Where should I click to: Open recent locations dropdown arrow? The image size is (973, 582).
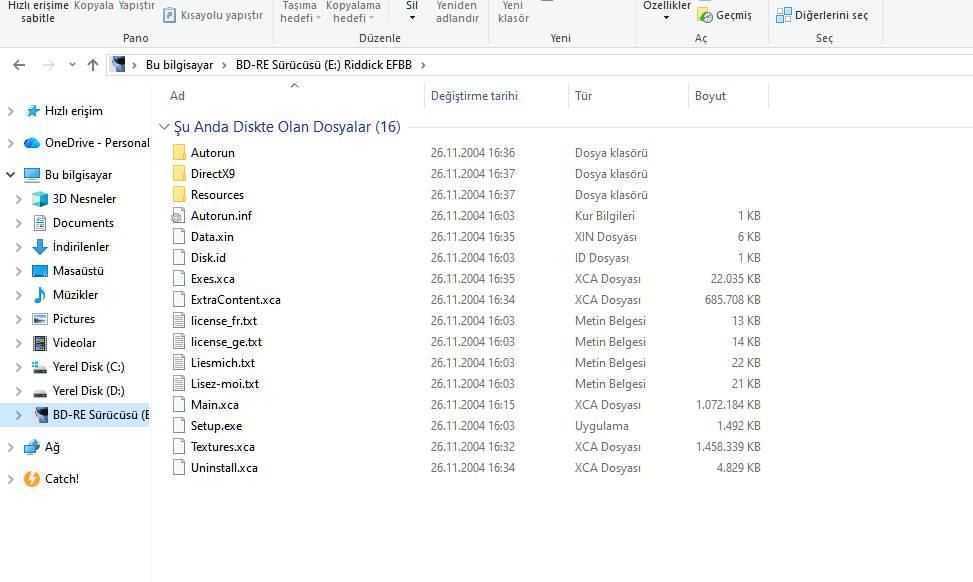tap(72, 65)
